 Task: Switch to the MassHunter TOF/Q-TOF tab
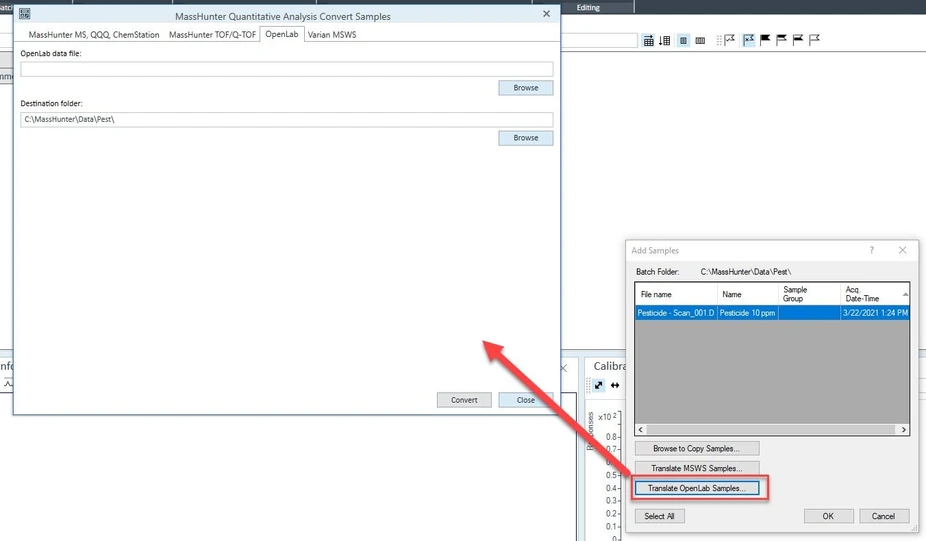click(213, 35)
